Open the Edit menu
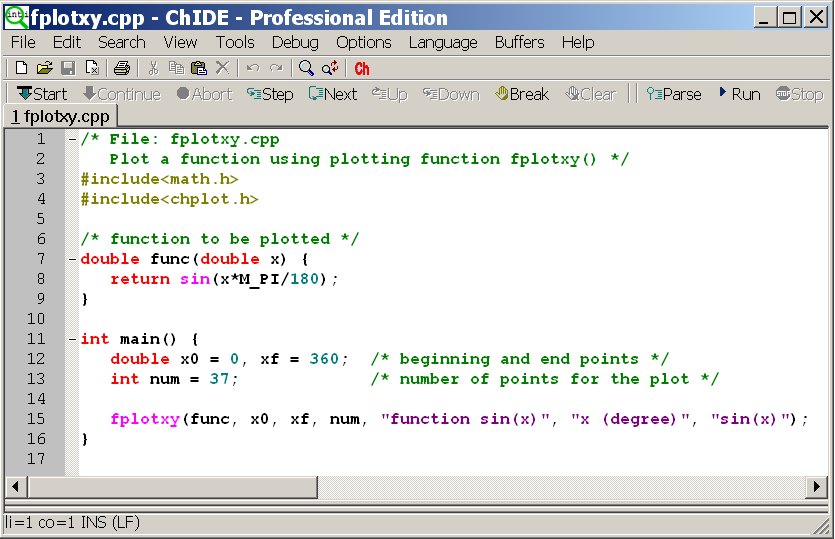The image size is (835, 539). (67, 43)
